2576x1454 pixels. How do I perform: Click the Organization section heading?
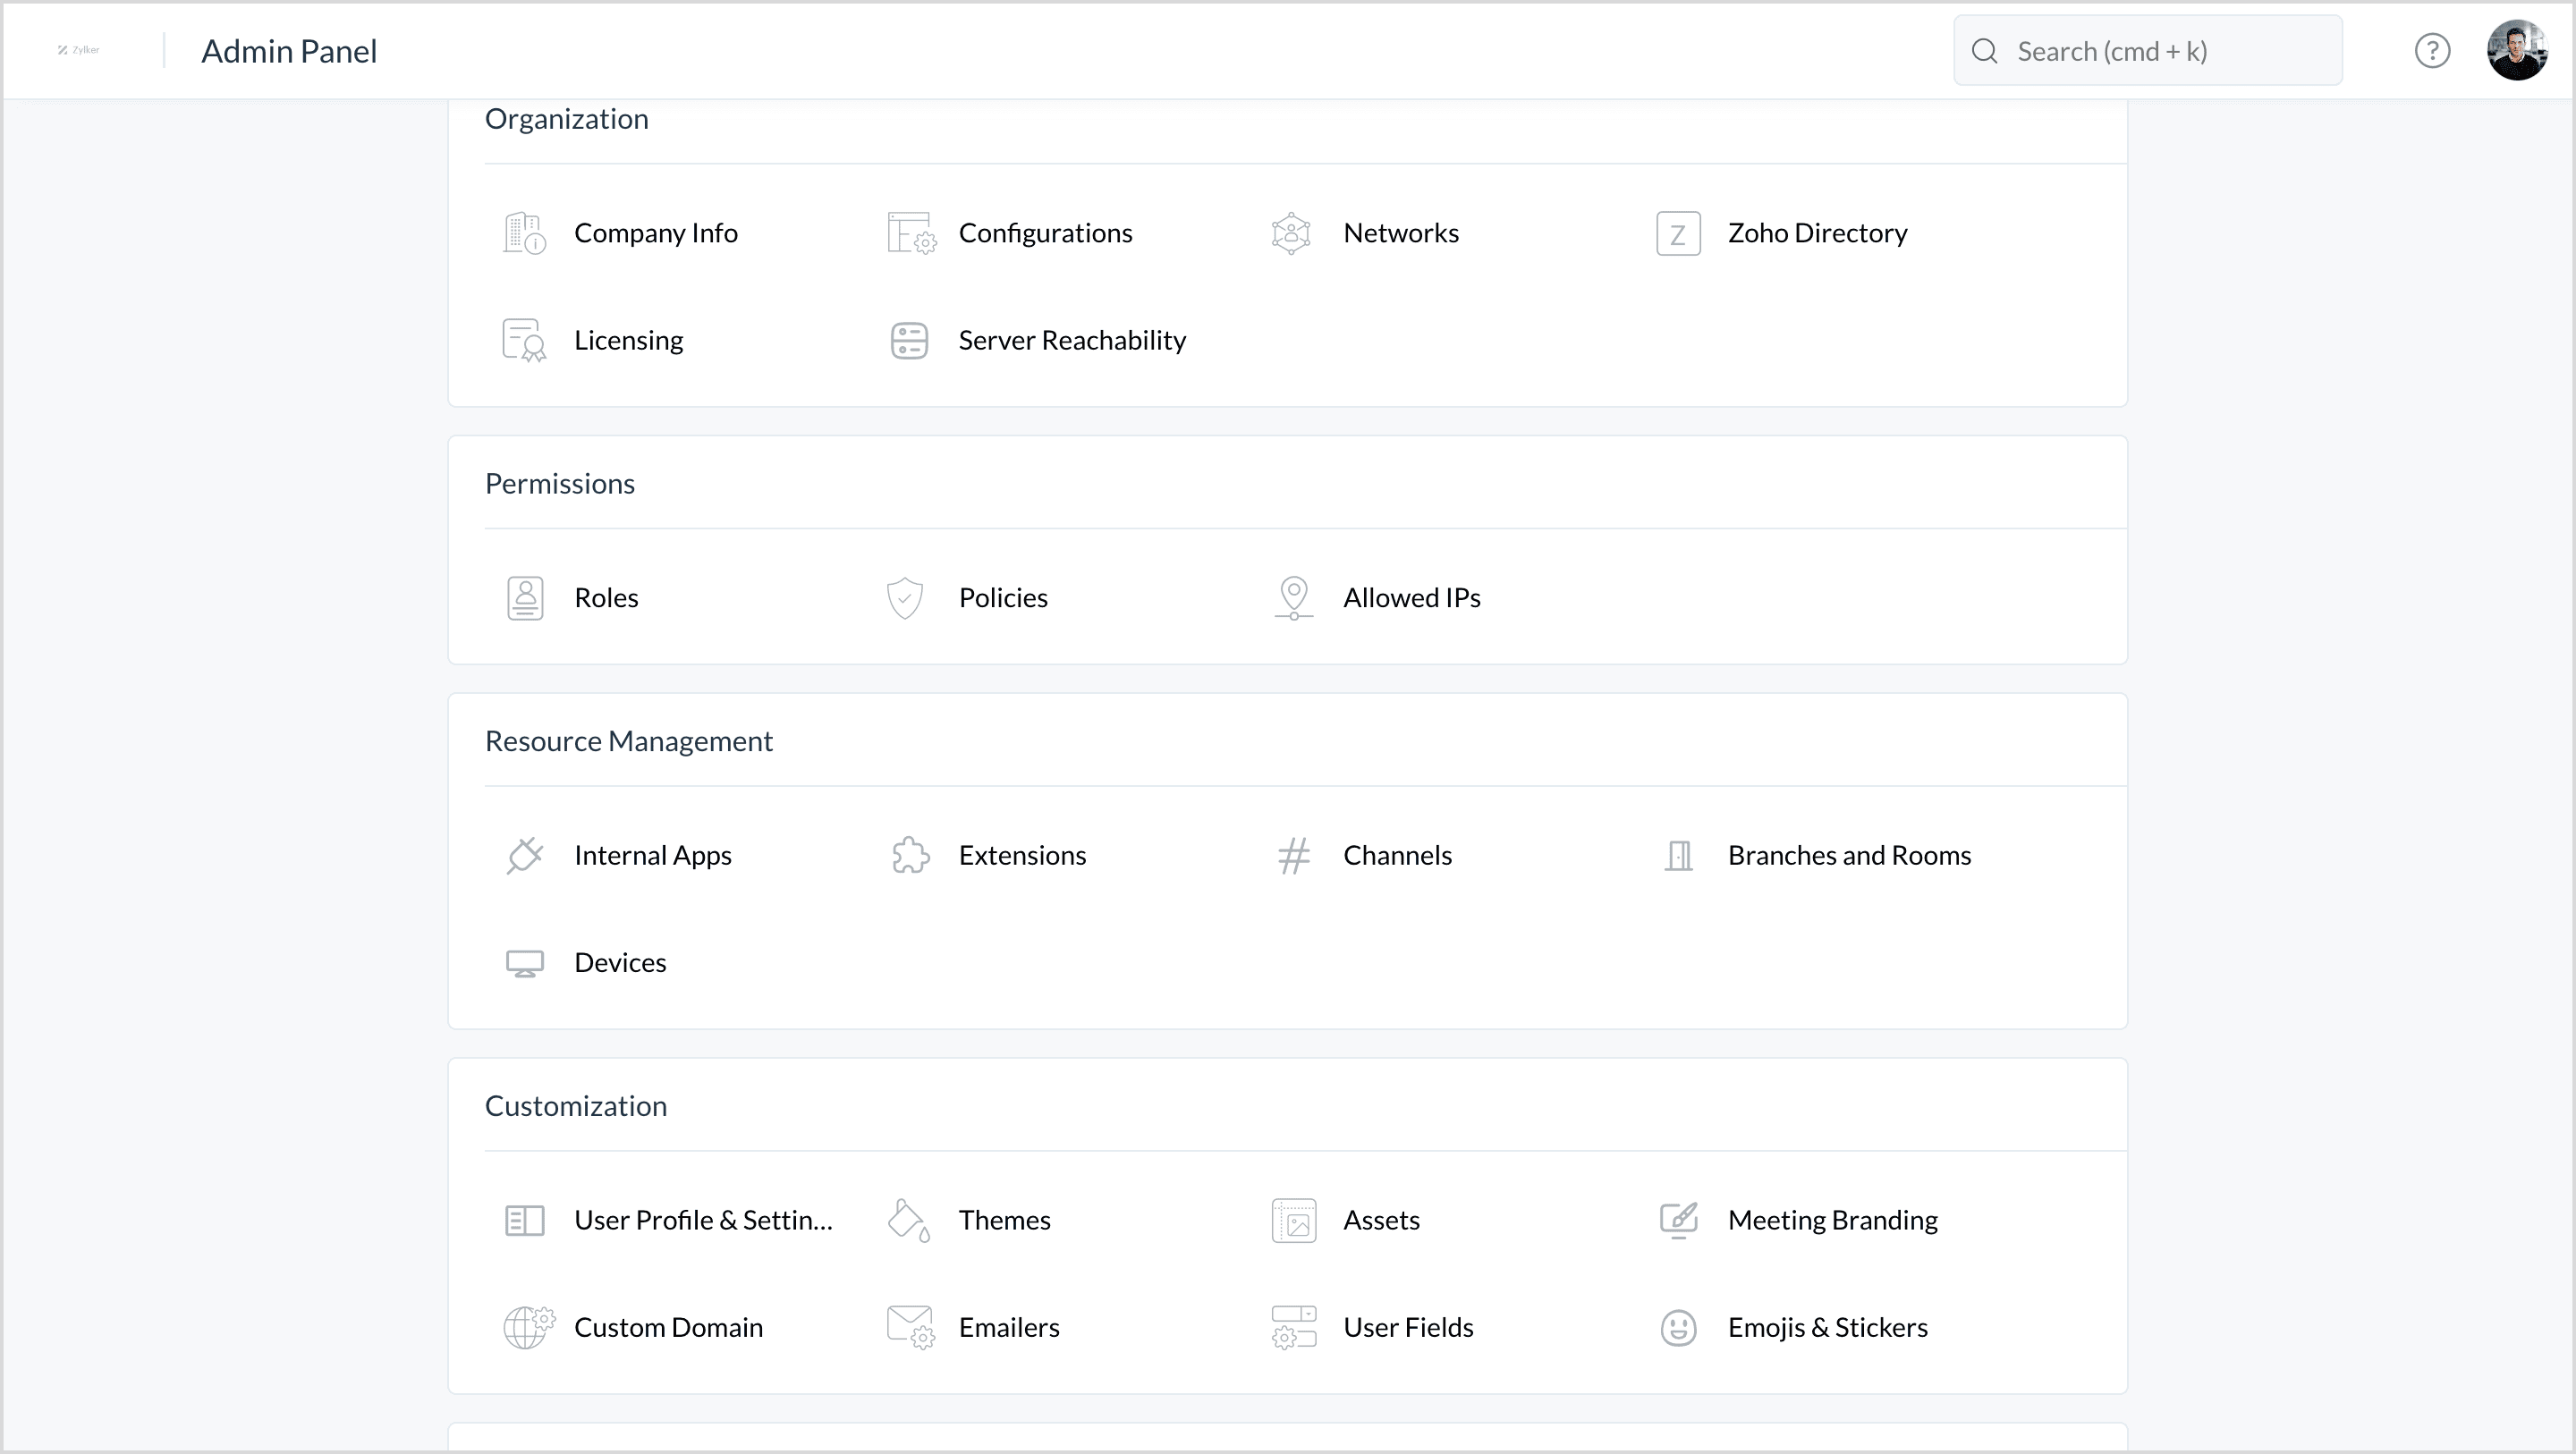point(567,119)
